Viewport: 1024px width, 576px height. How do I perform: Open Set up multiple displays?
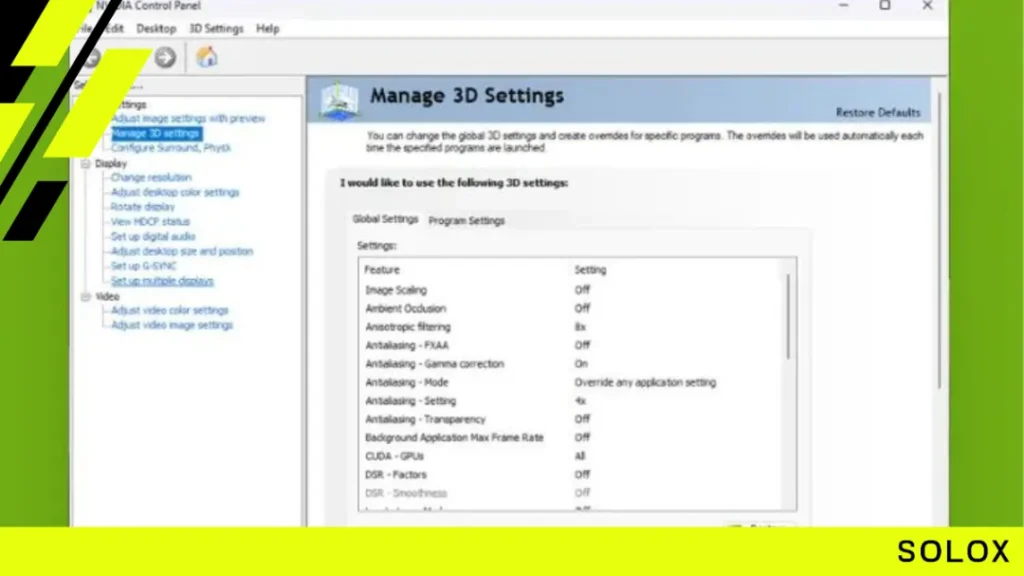click(x=162, y=281)
